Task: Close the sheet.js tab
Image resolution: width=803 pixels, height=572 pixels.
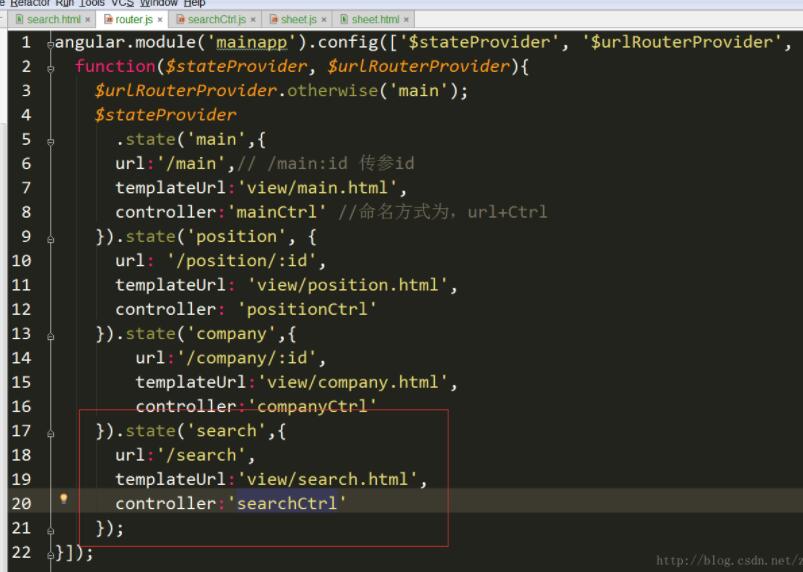Action: [x=324, y=20]
